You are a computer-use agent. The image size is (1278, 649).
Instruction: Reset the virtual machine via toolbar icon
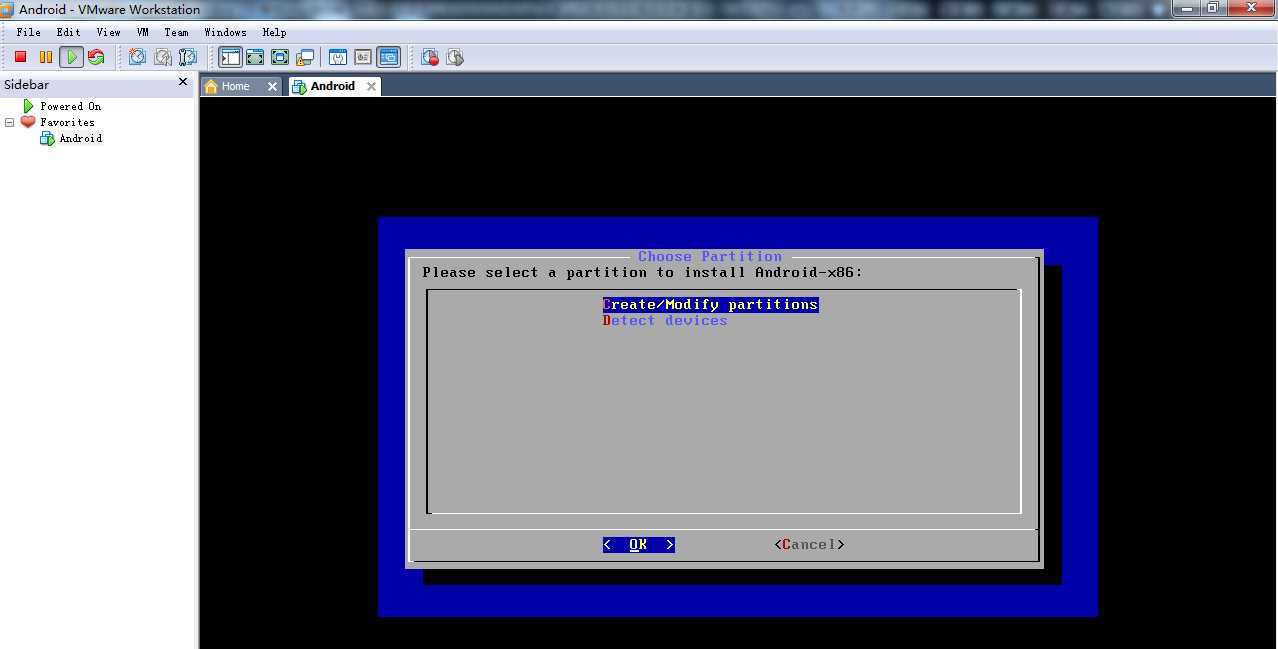(x=96, y=57)
